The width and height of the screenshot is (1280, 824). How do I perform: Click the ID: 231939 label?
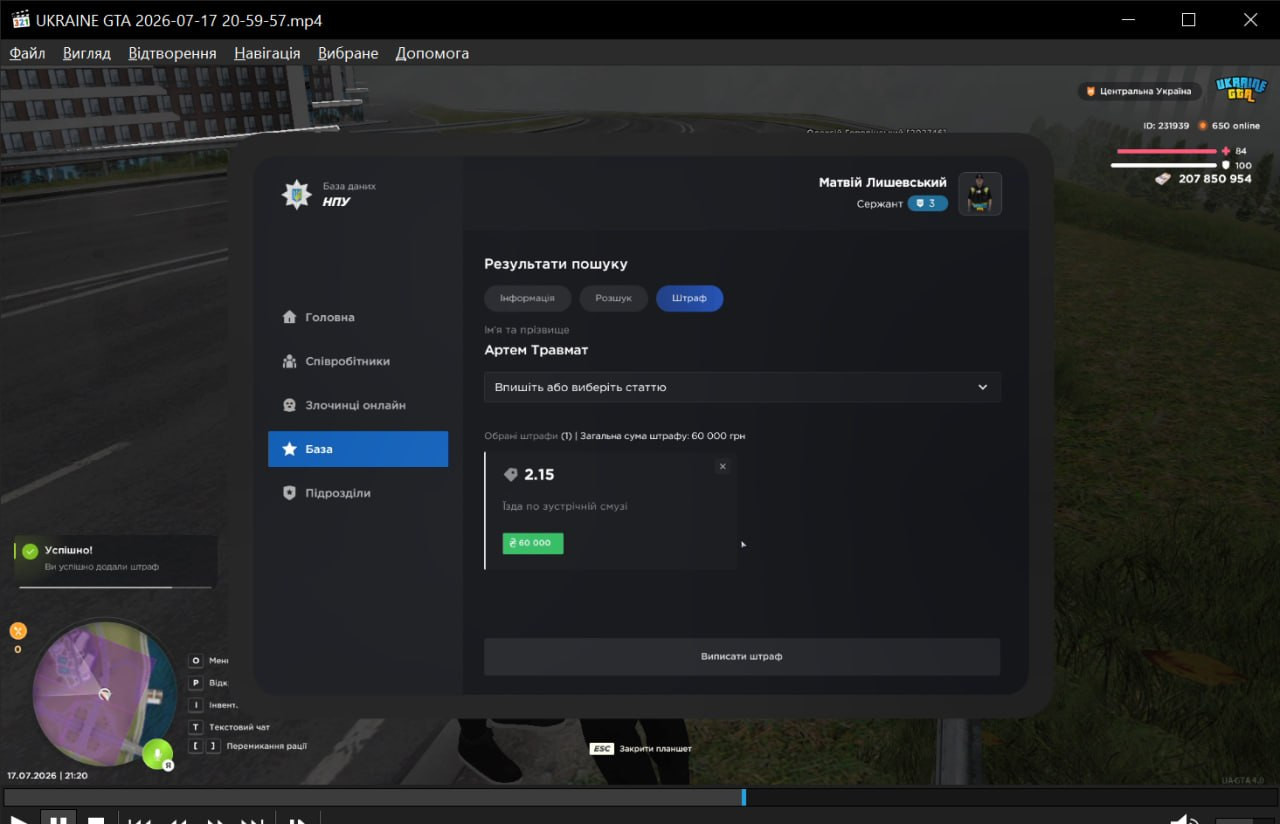[1166, 126]
